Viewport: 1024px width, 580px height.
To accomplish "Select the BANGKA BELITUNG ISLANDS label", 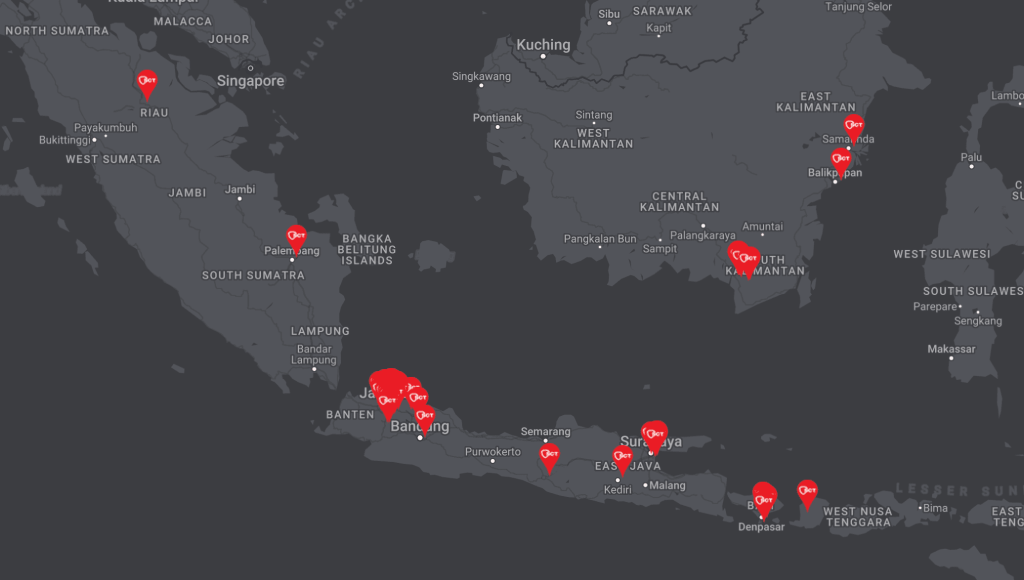I will 367,250.
